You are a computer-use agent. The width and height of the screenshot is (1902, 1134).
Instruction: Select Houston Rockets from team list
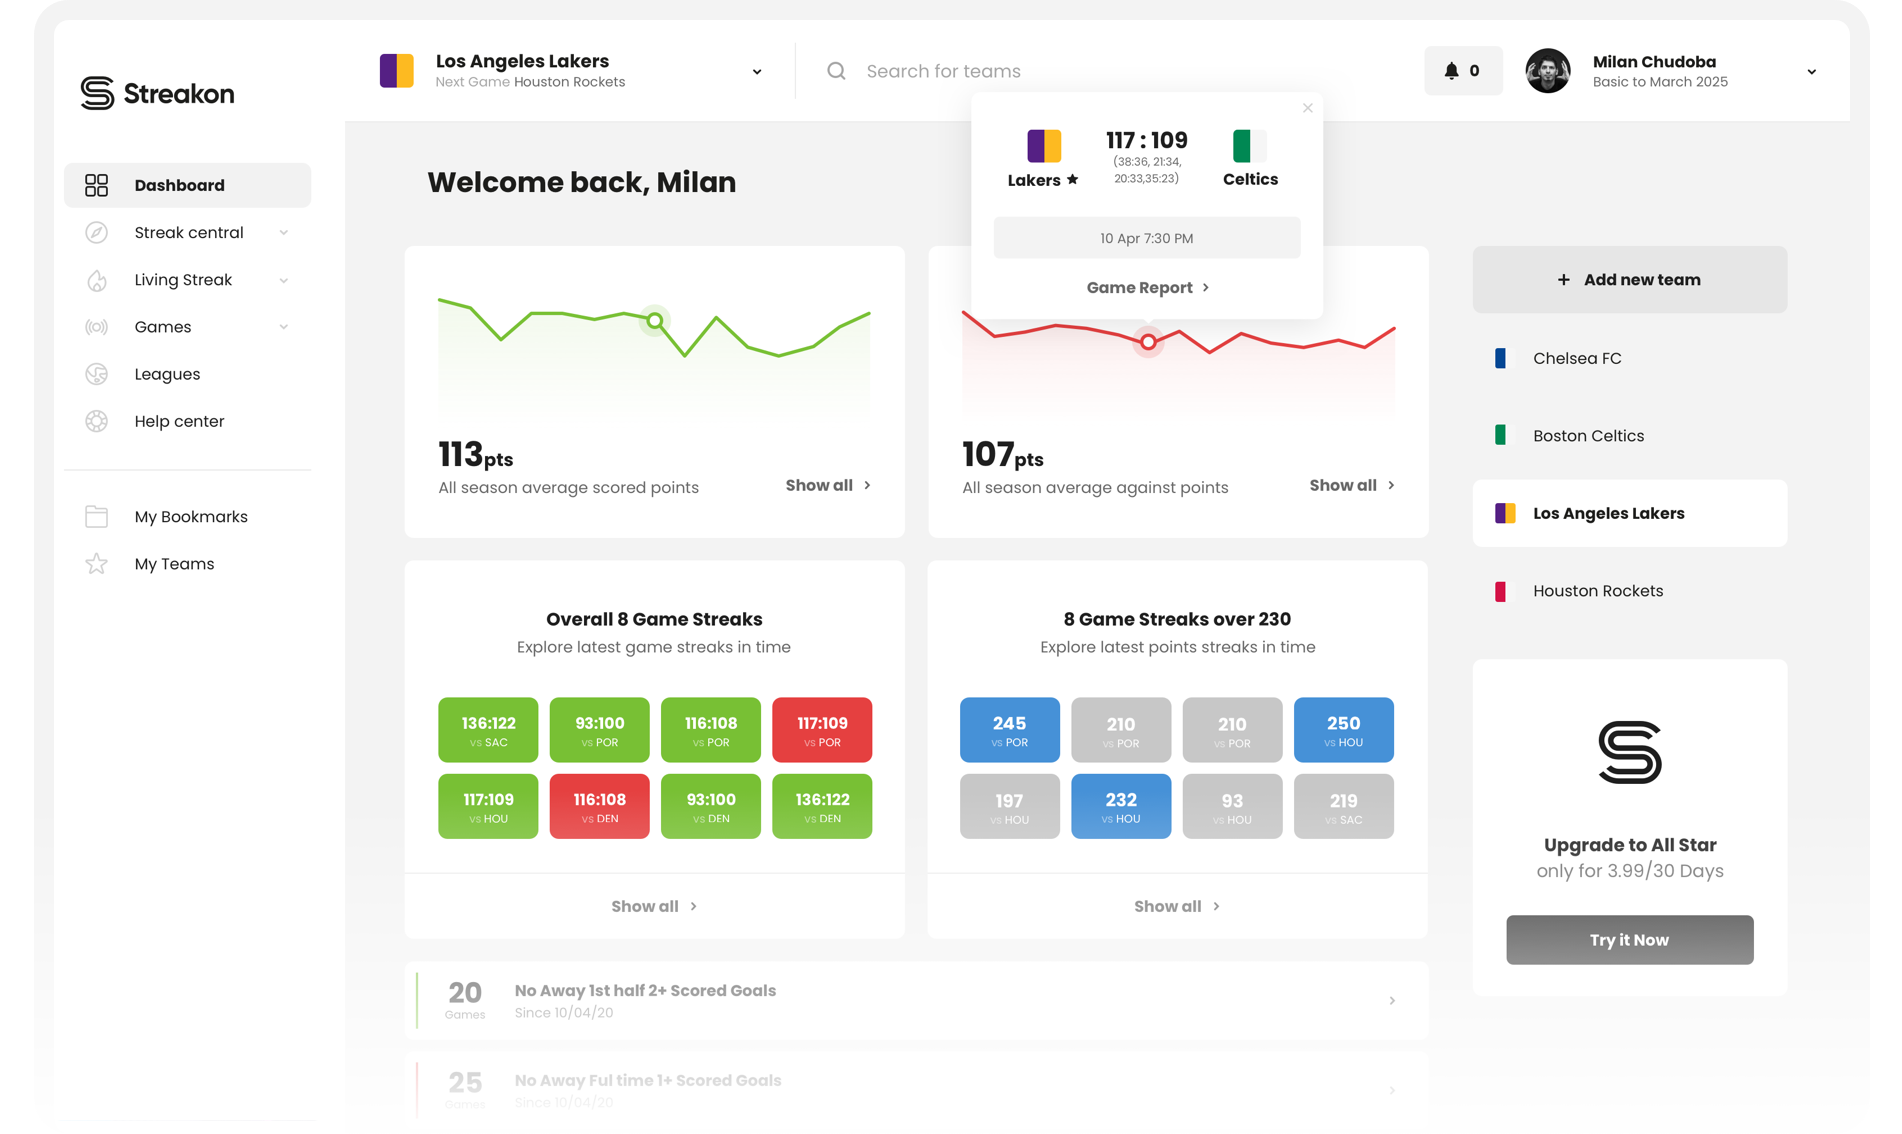coord(1629,591)
